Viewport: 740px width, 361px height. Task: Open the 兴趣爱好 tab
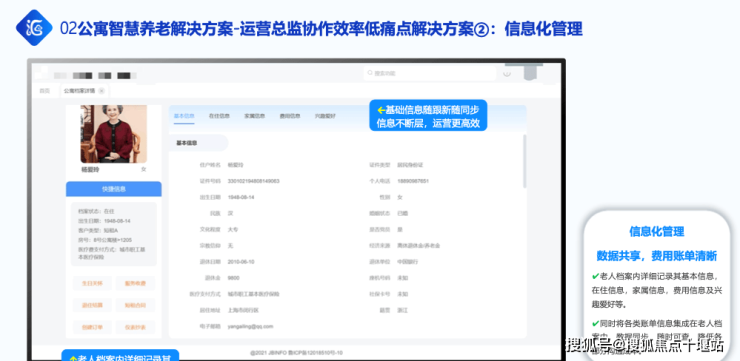point(325,116)
